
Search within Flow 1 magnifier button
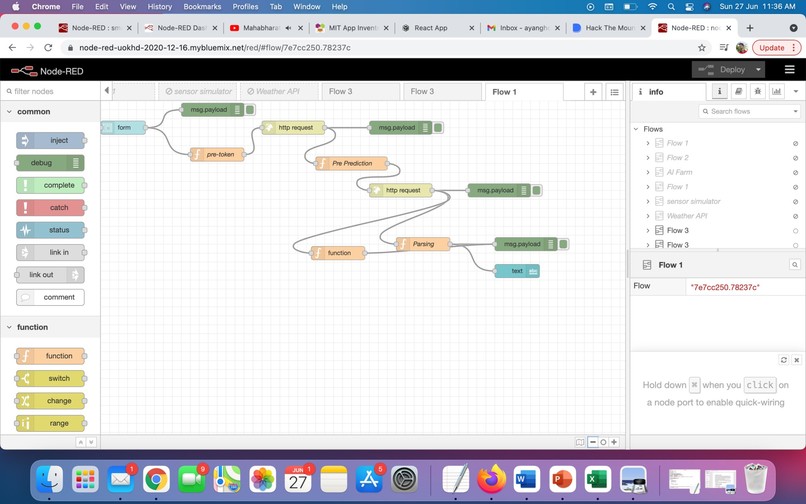point(795,265)
